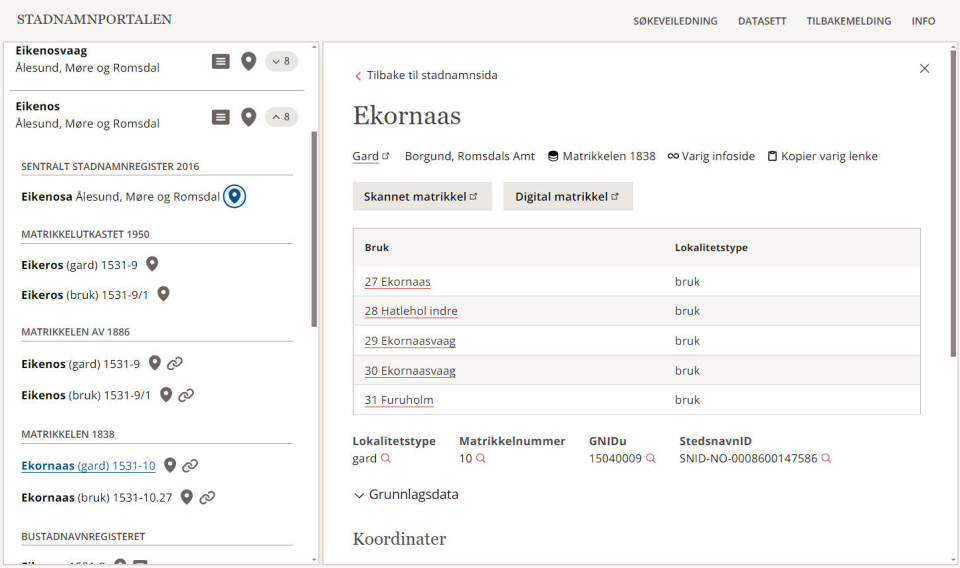Open the 28 Hatlehol indre link
Viewport: 960px width, 568px height.
pos(411,311)
